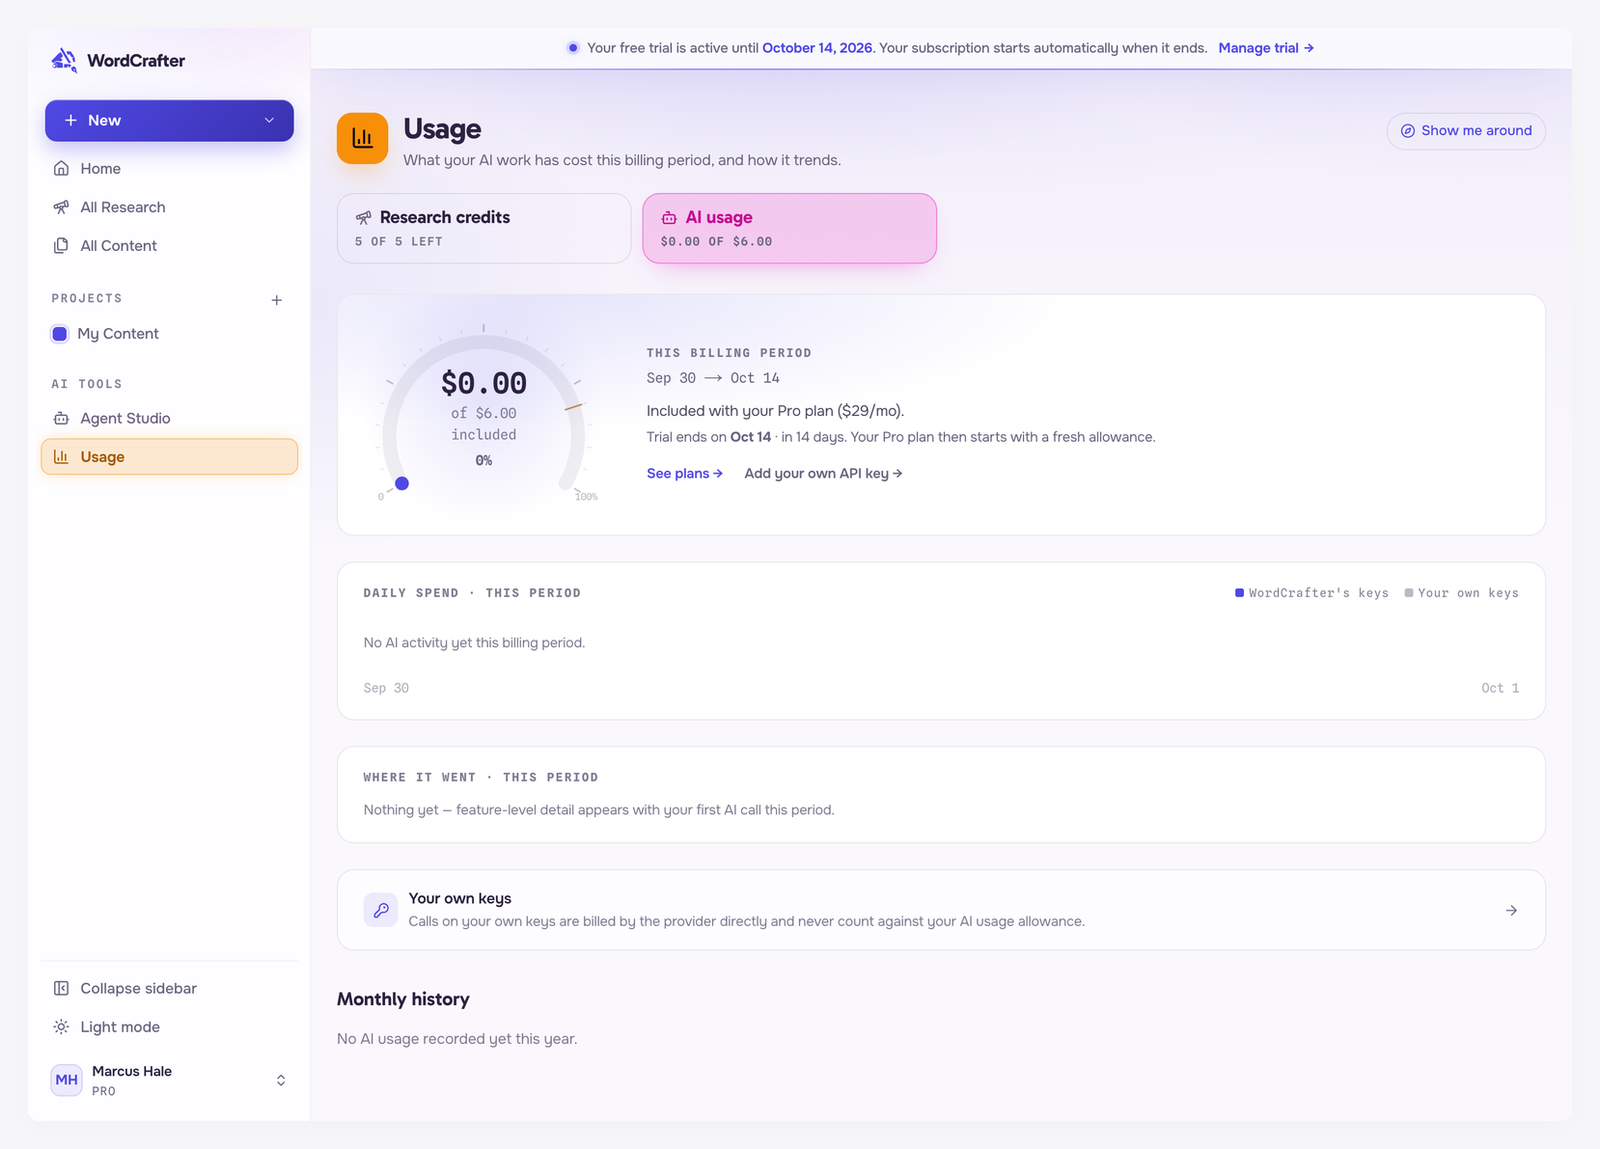Click the Light mode sun icon
Viewport: 1600px width, 1149px height.
coord(61,1027)
